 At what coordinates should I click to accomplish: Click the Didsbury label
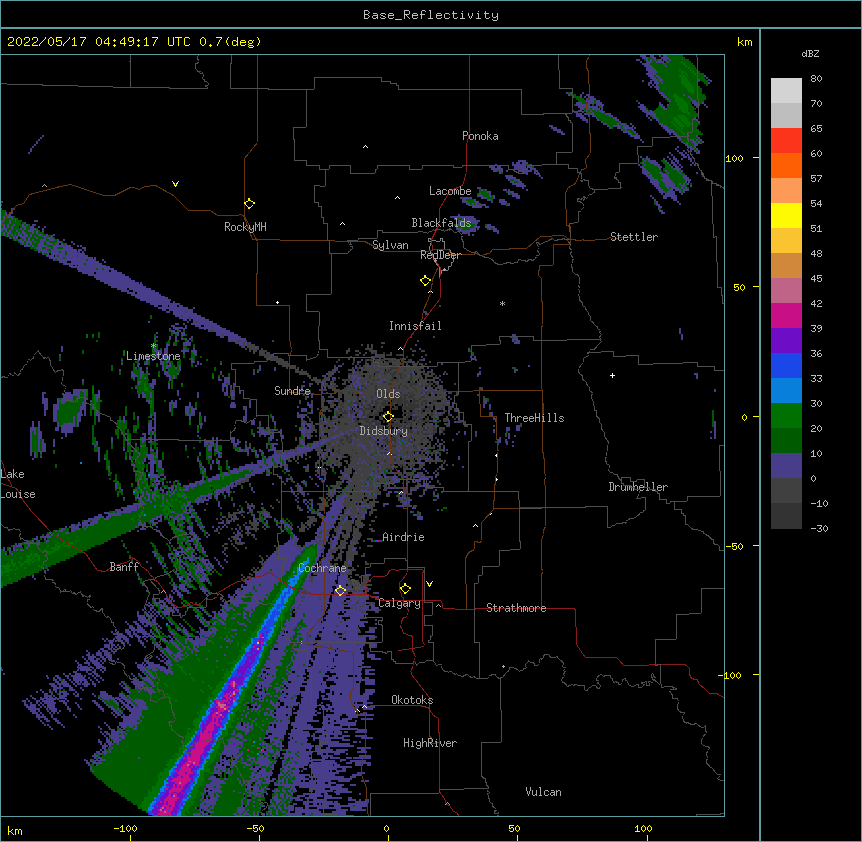(x=384, y=431)
